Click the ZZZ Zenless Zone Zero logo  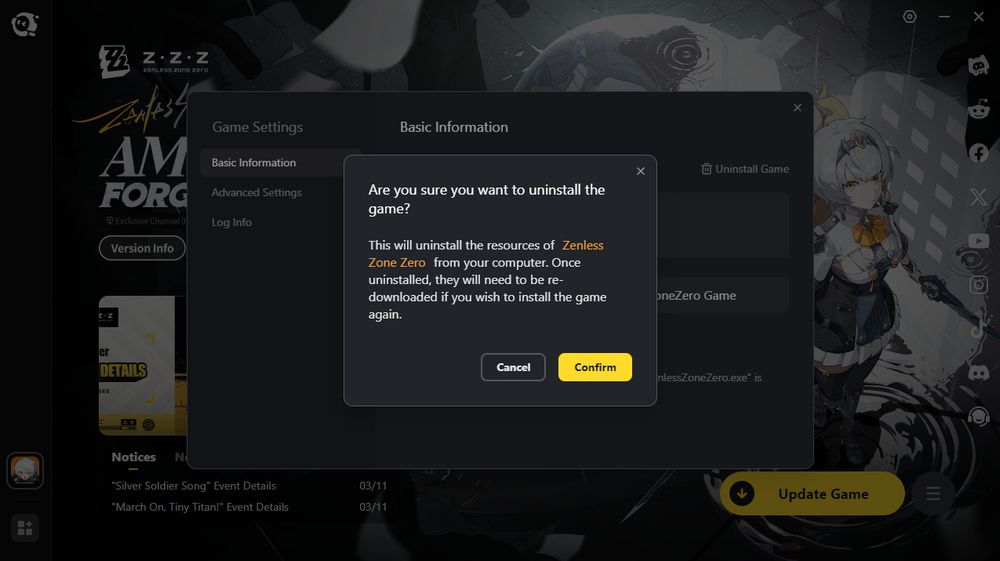tap(154, 61)
